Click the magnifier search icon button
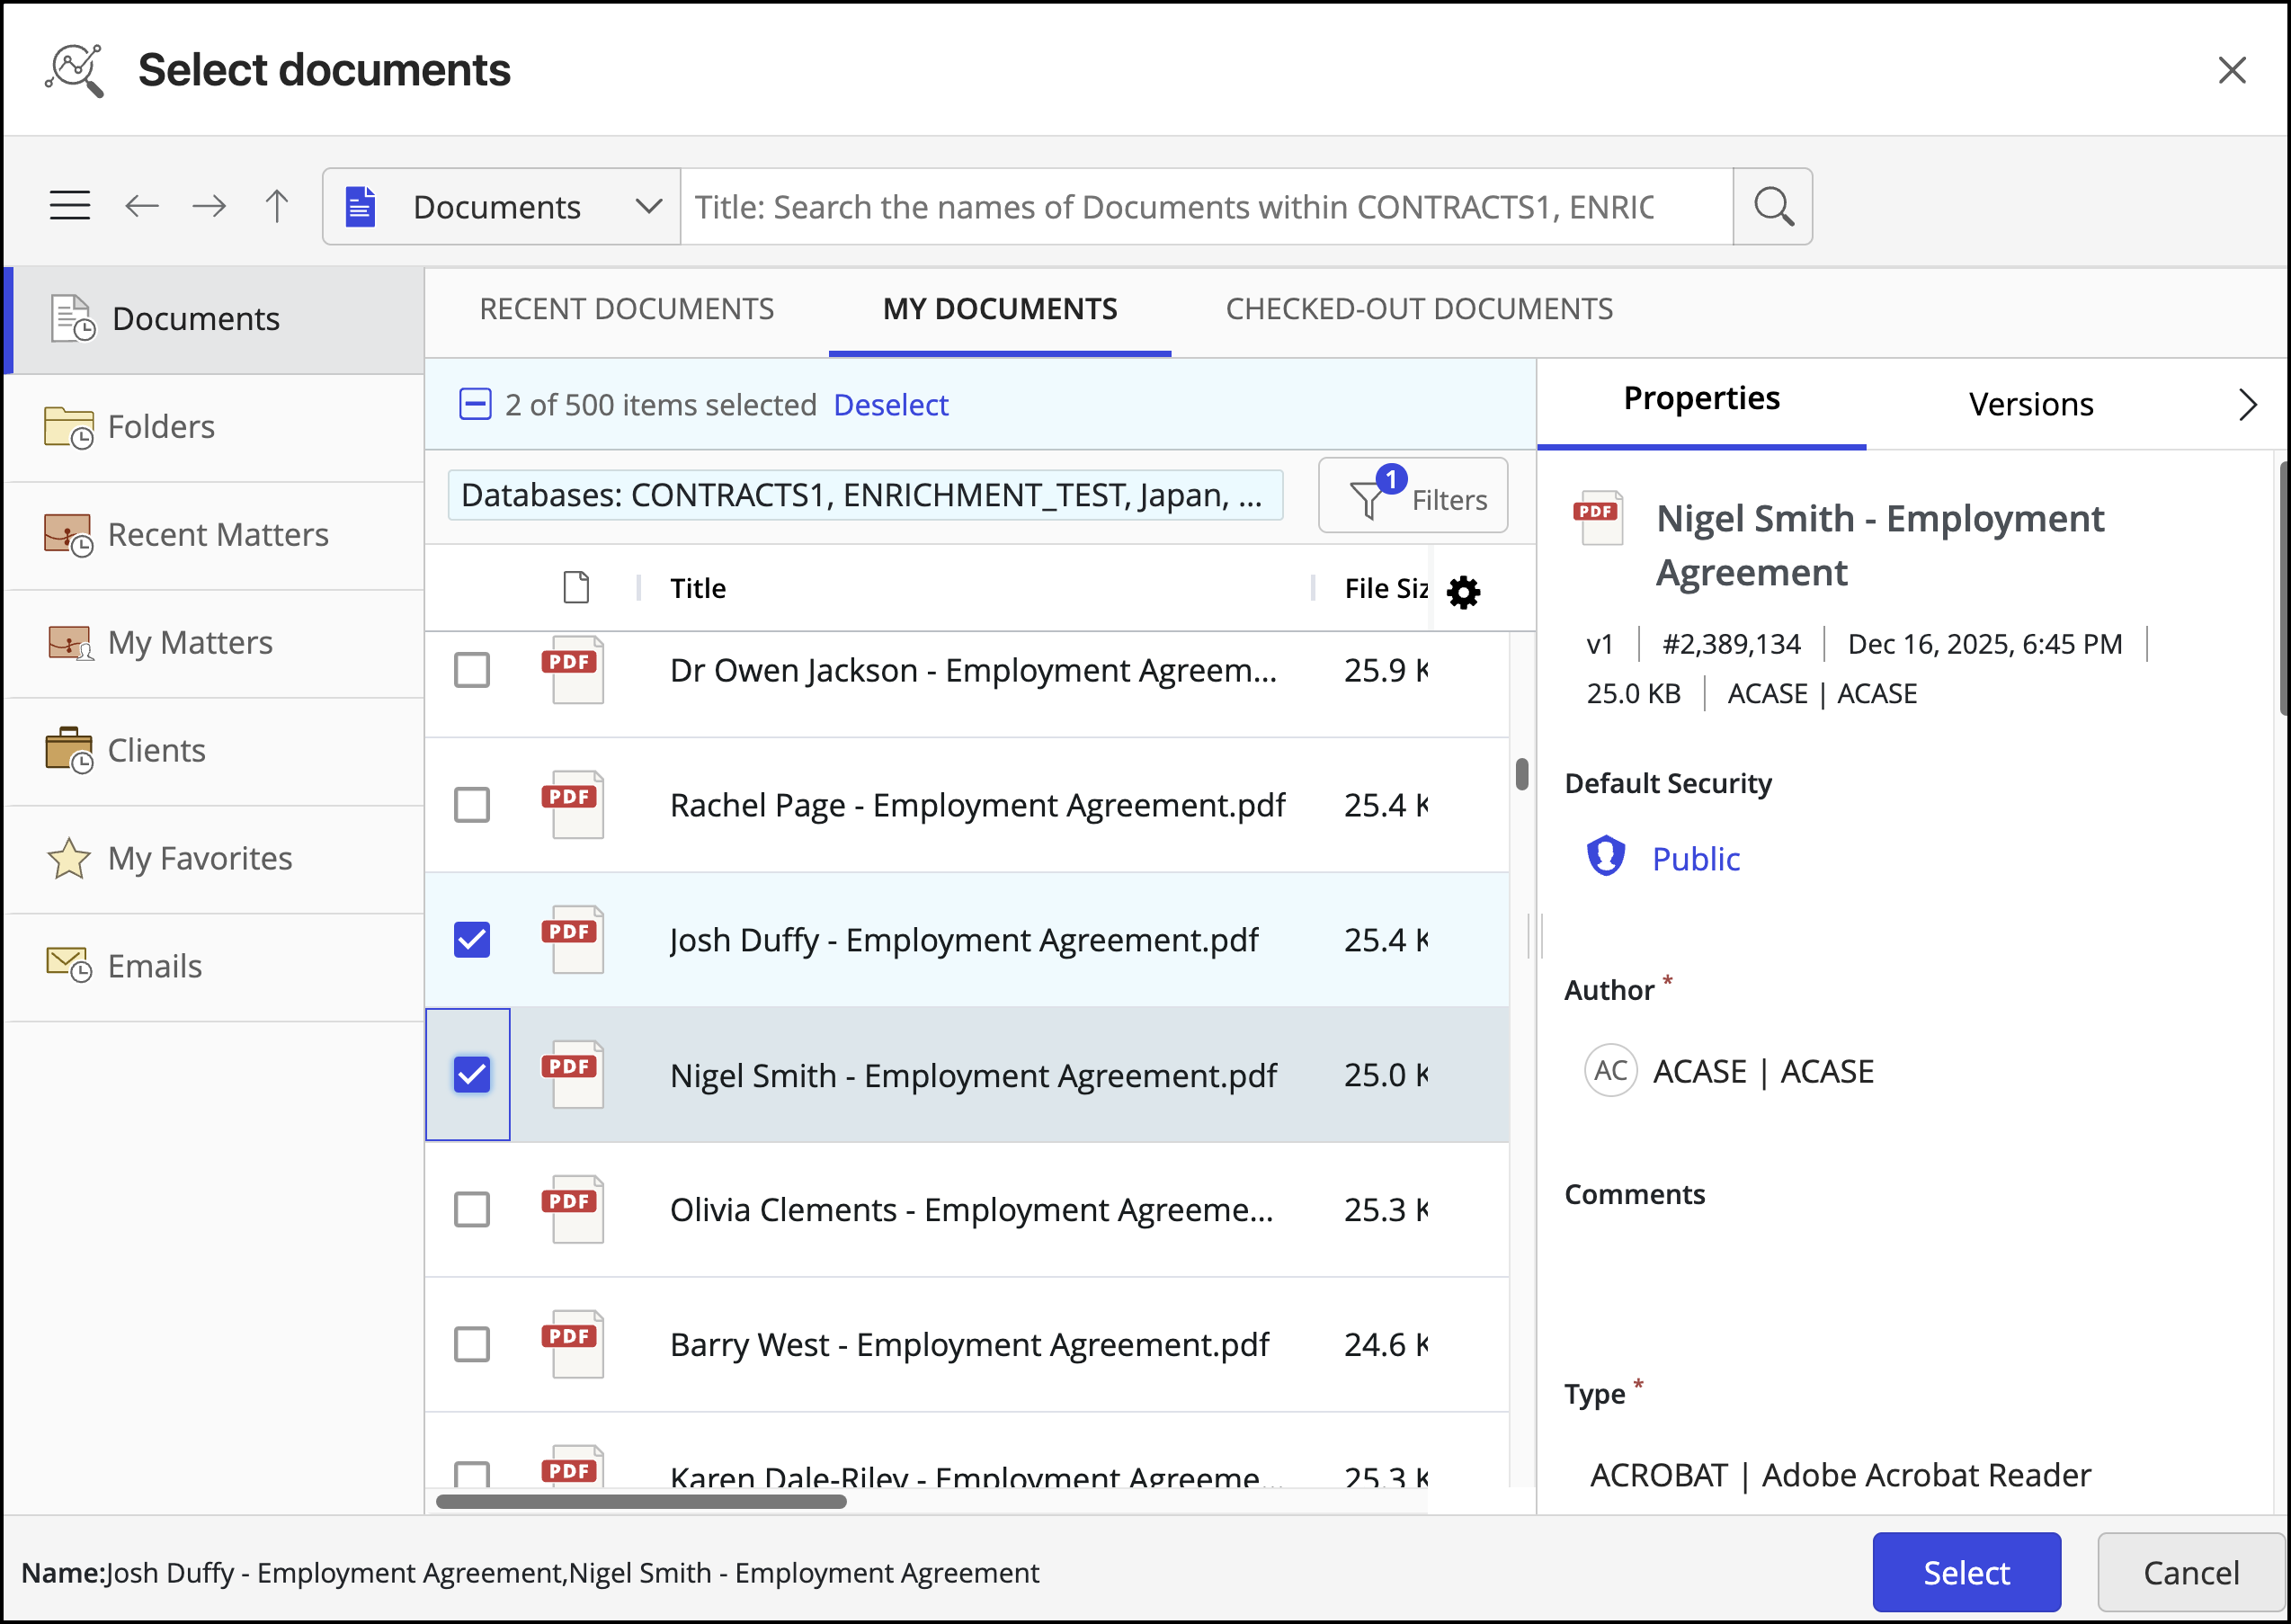The image size is (2291, 1624). pyautogui.click(x=1772, y=206)
